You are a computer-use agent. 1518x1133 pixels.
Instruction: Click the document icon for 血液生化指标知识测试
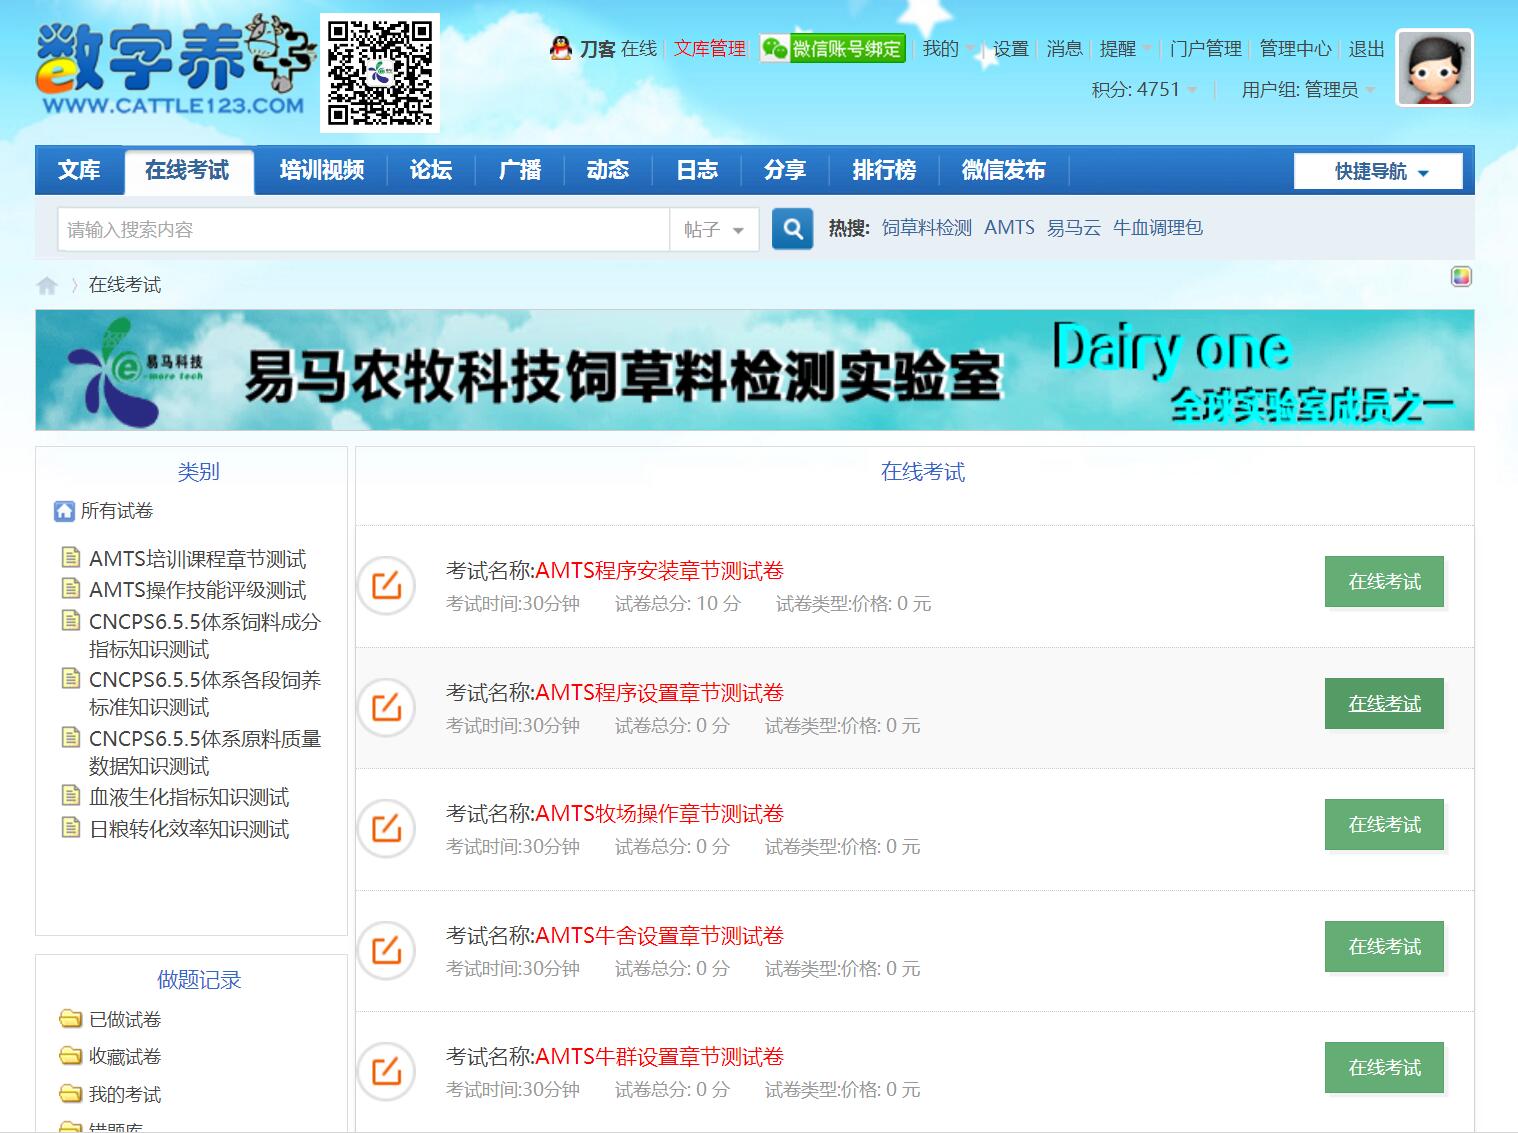(x=71, y=796)
